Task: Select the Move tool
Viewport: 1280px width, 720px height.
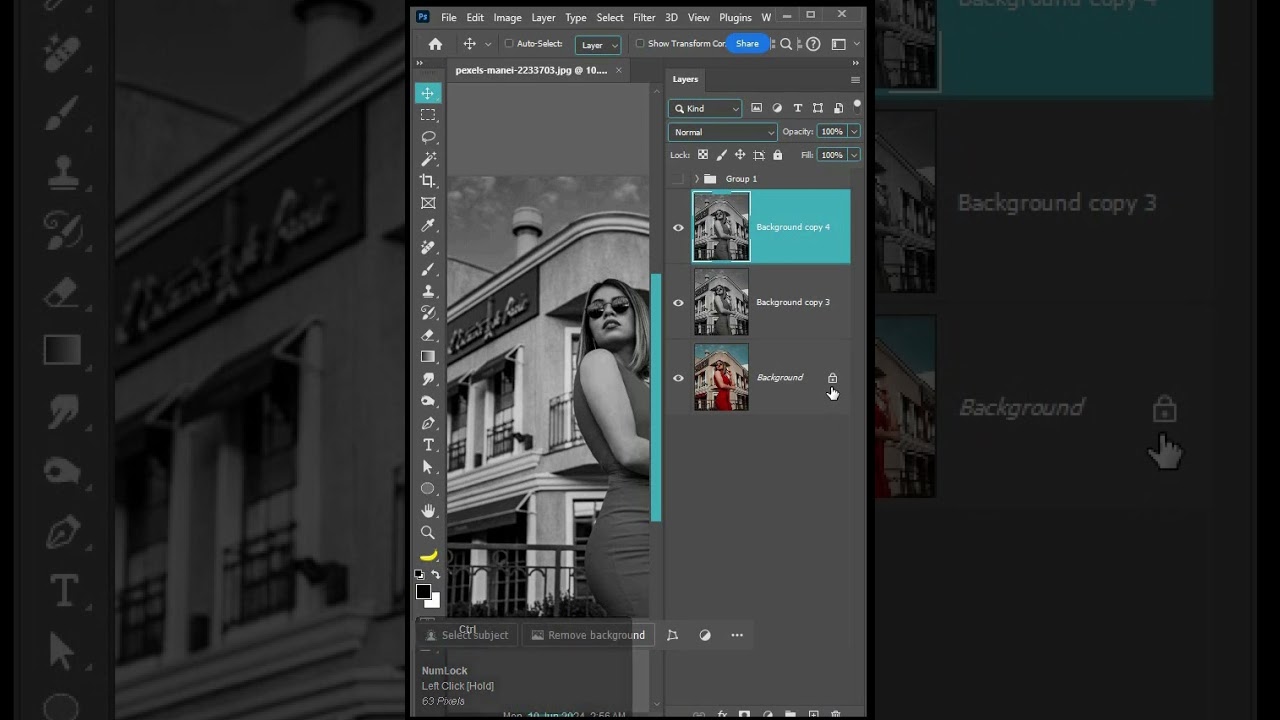Action: (x=428, y=92)
